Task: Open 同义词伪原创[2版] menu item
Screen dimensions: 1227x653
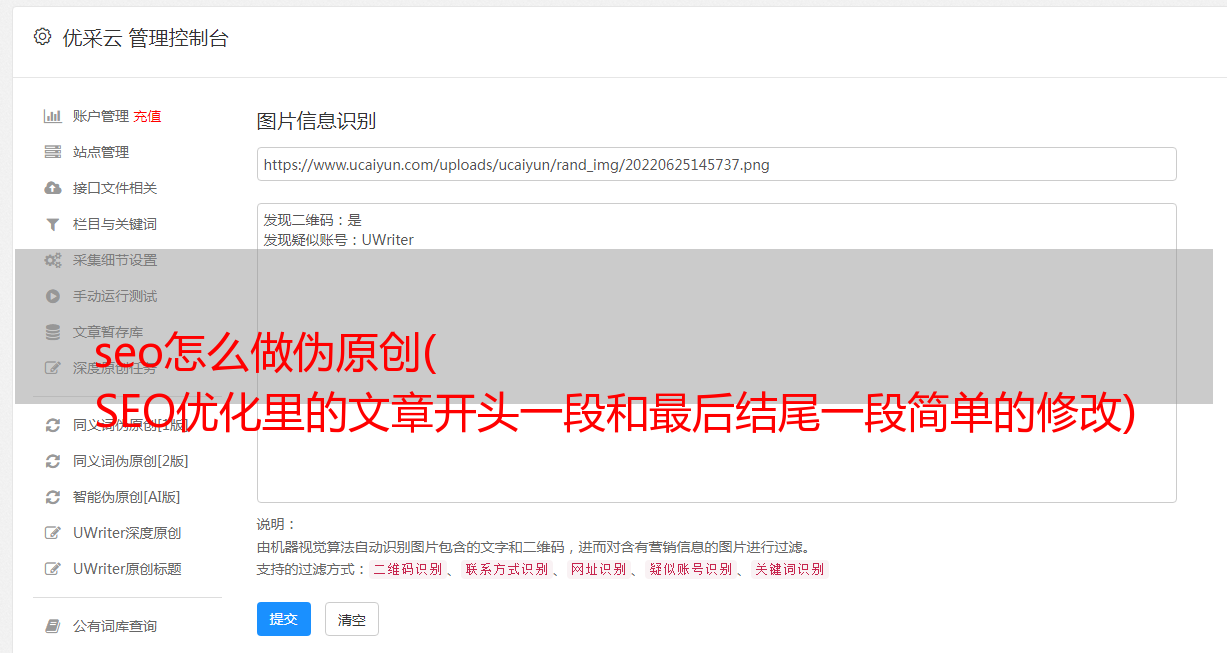Action: click(130, 461)
